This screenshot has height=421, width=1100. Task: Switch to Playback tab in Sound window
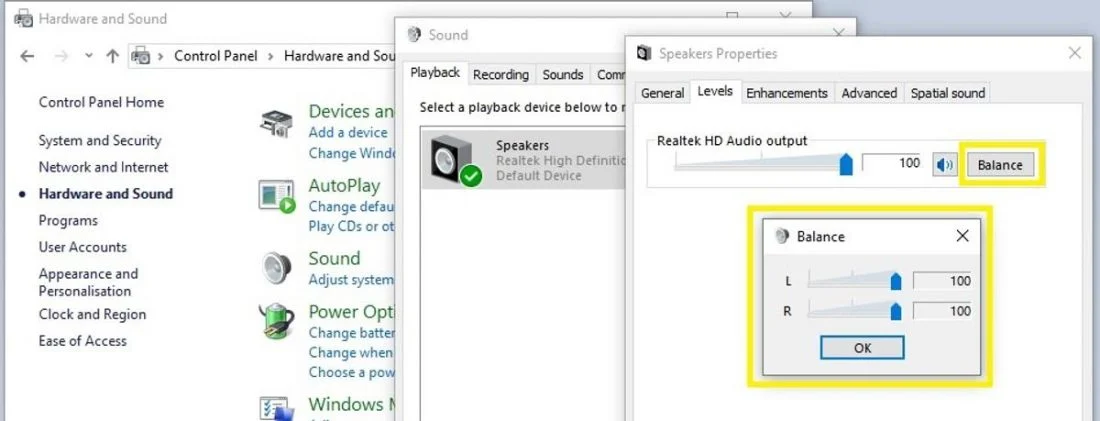[x=435, y=73]
